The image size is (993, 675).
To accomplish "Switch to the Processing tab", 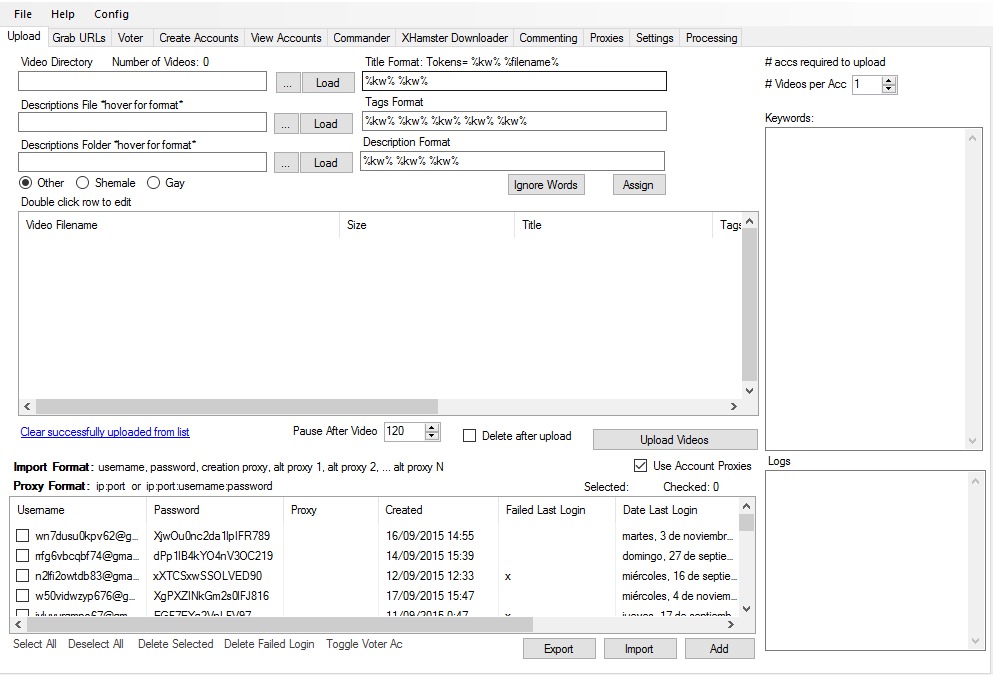I will point(712,38).
